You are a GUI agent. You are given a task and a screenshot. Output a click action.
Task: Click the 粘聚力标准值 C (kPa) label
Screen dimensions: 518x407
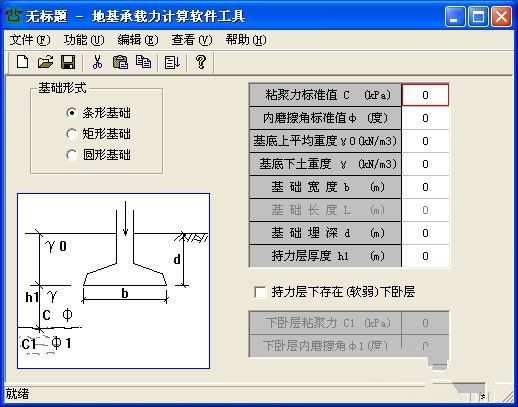coord(325,95)
